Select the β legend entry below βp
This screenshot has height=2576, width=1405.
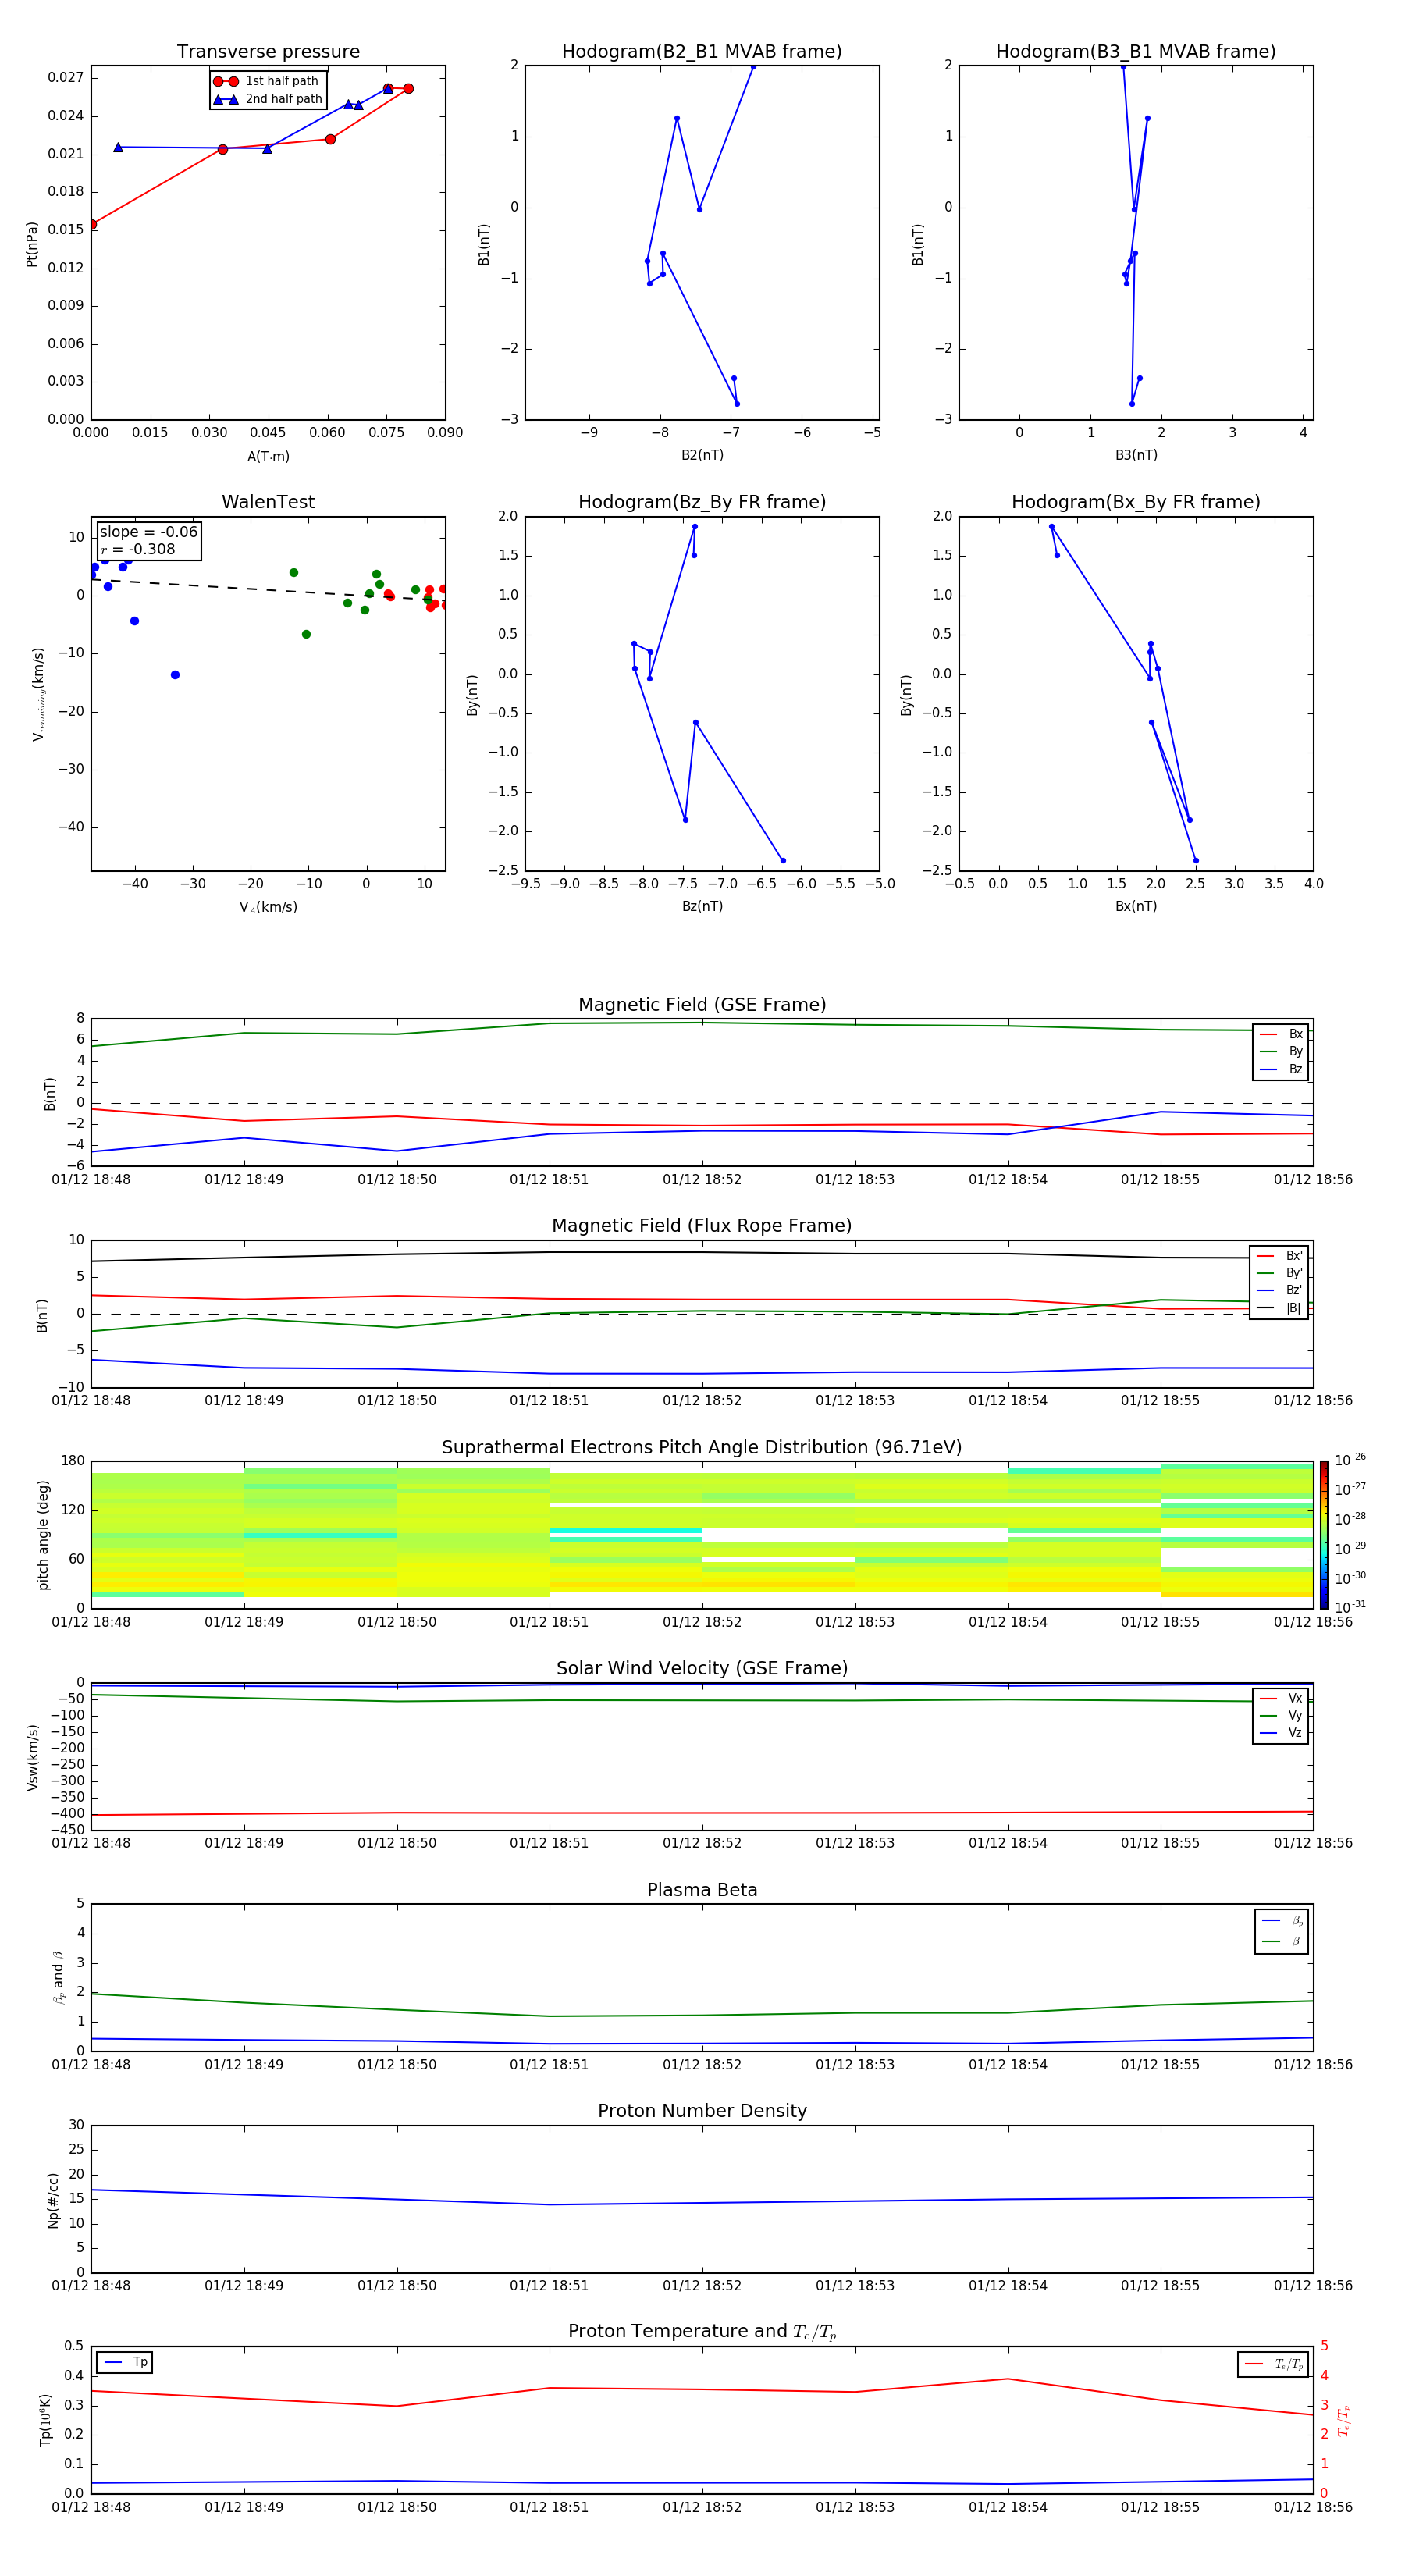[x=1282, y=1941]
